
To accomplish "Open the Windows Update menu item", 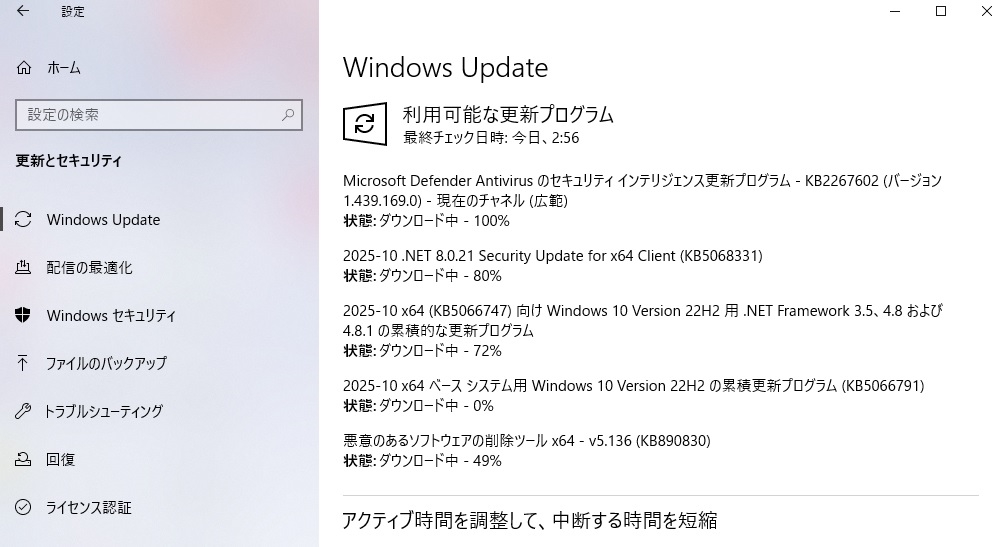I will tap(103, 220).
